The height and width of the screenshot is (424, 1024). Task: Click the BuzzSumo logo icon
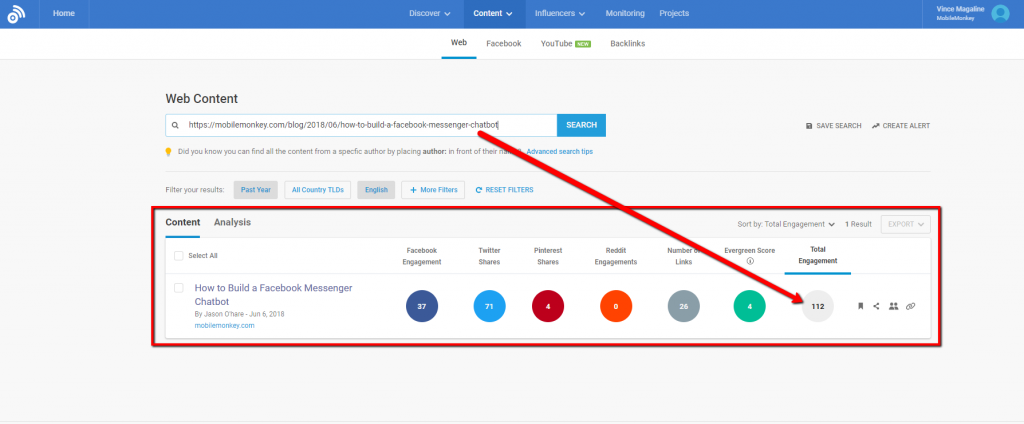[16, 14]
